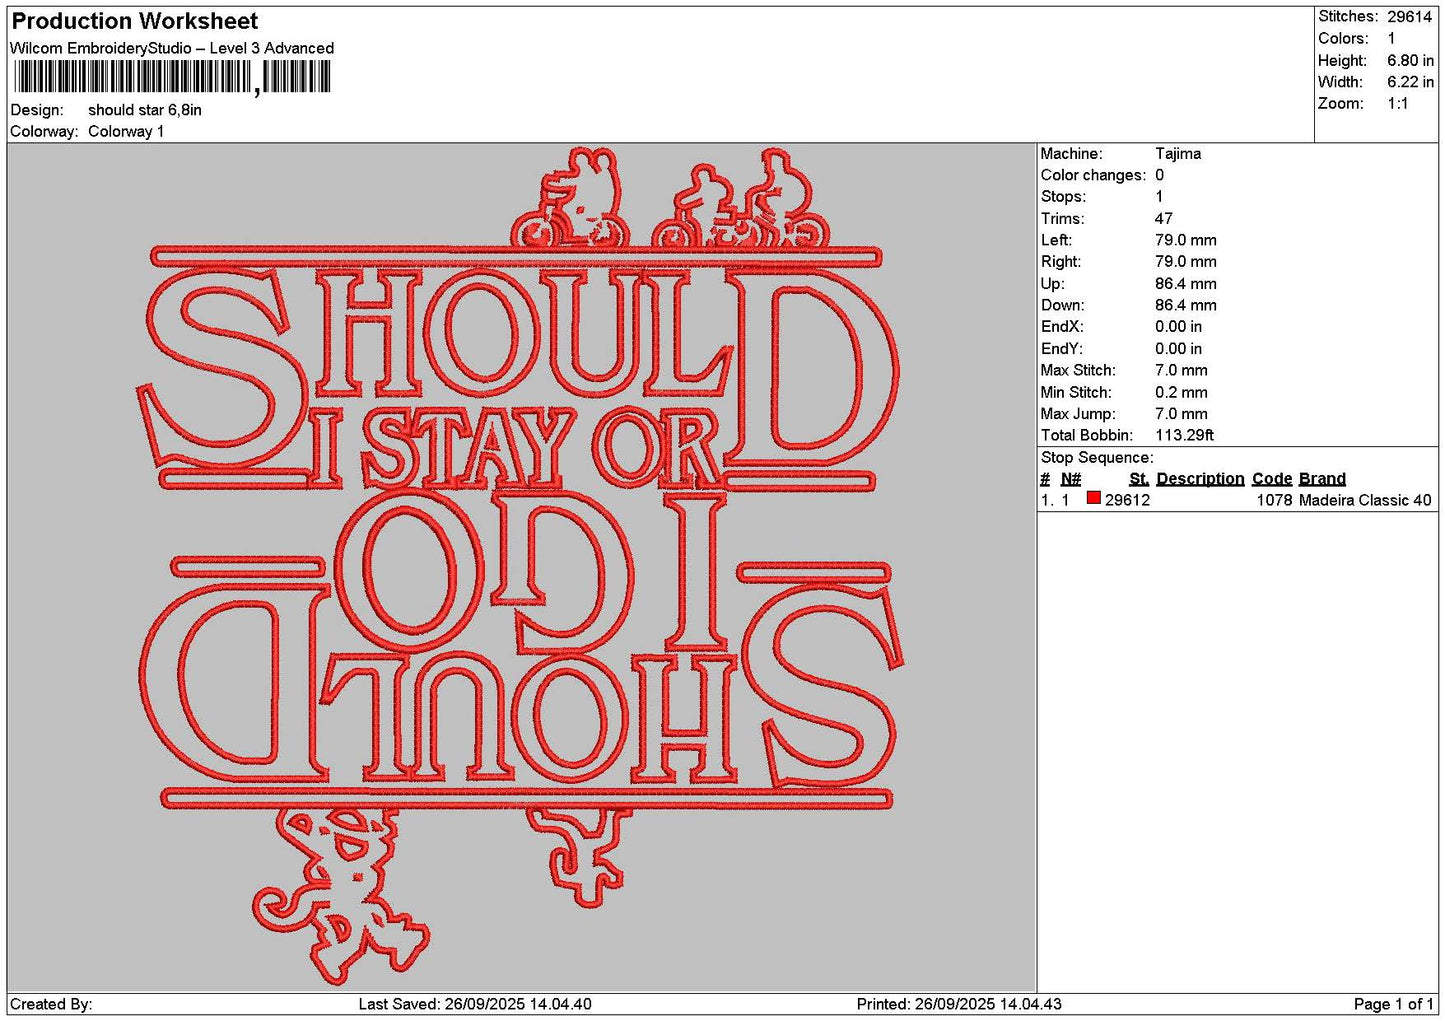
Task: Click Total Bobbin value 113.29ft
Action: point(1185,435)
